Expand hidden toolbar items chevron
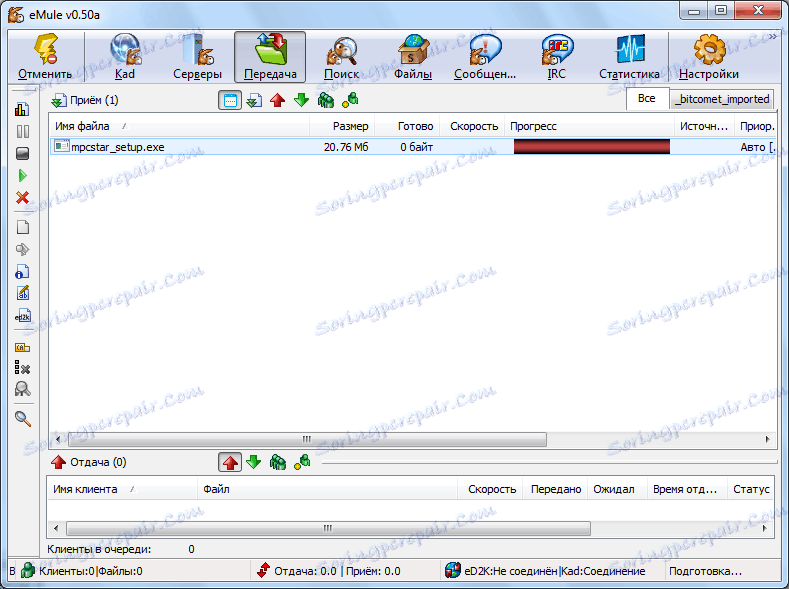Viewport: 789px width, 589px height. (772, 36)
